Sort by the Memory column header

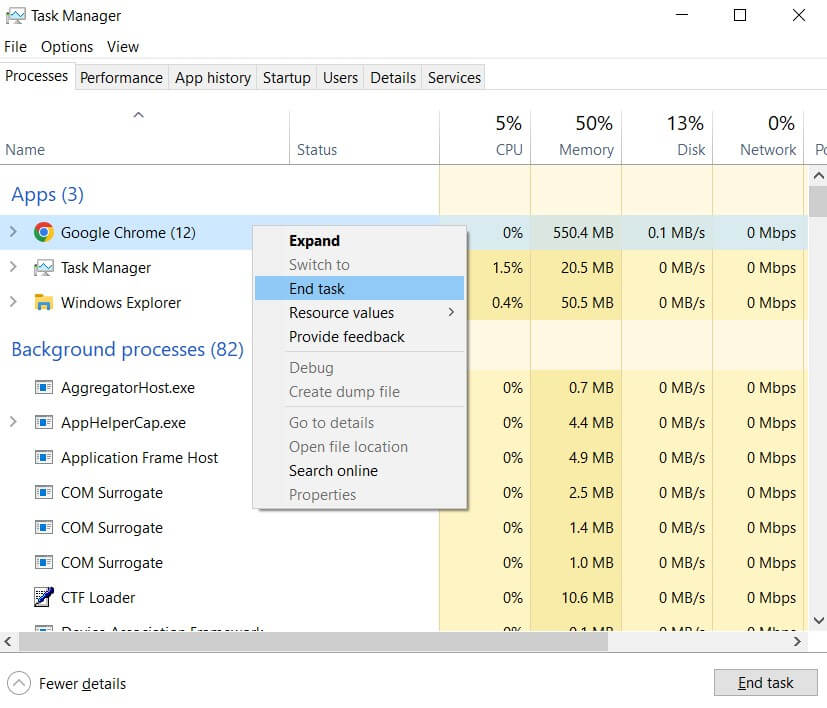(576, 137)
